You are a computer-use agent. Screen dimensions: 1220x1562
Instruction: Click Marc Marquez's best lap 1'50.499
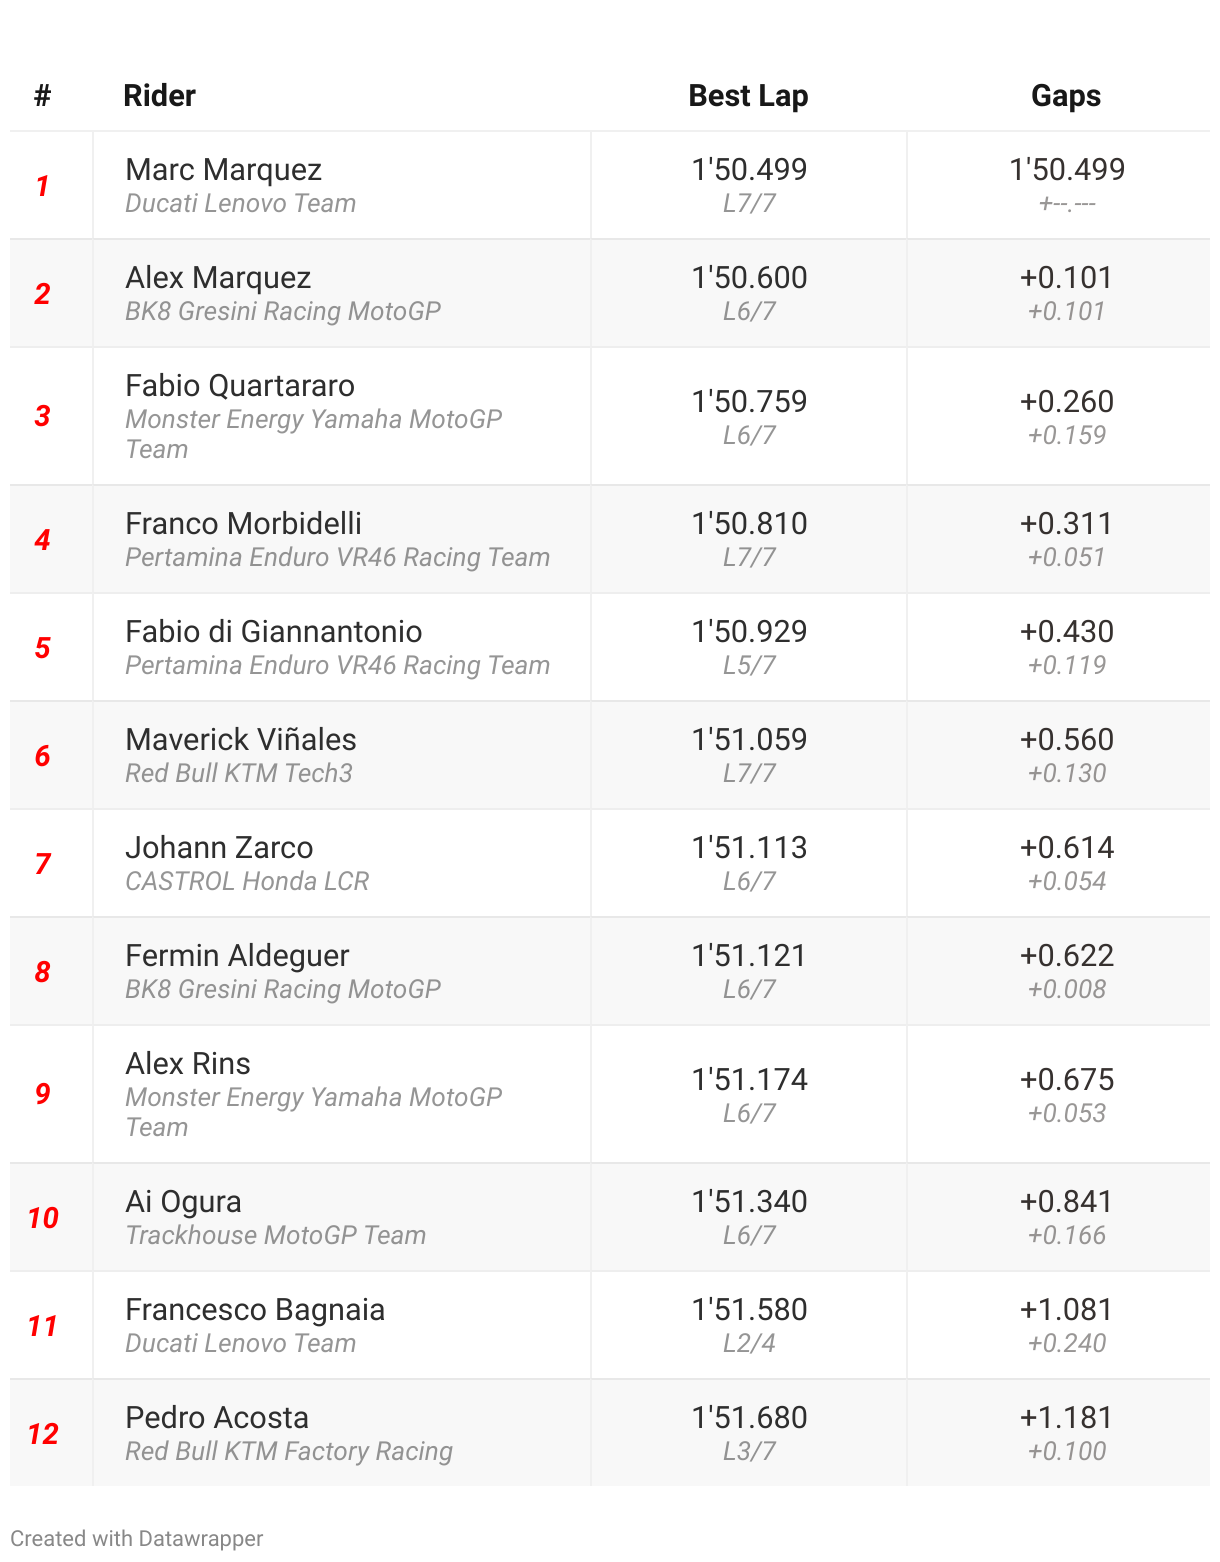pyautogui.click(x=749, y=170)
